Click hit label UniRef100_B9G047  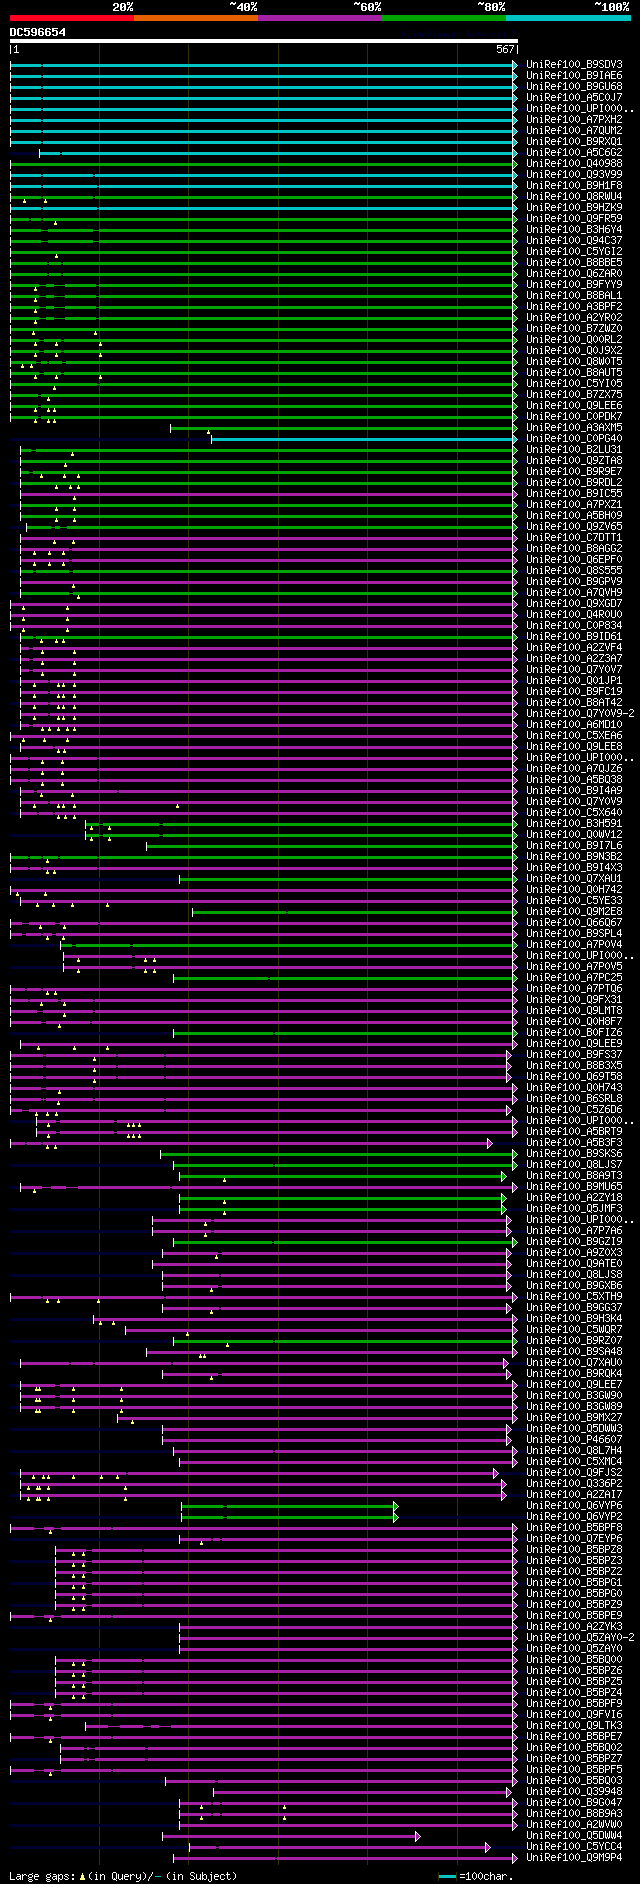coord(574,1803)
